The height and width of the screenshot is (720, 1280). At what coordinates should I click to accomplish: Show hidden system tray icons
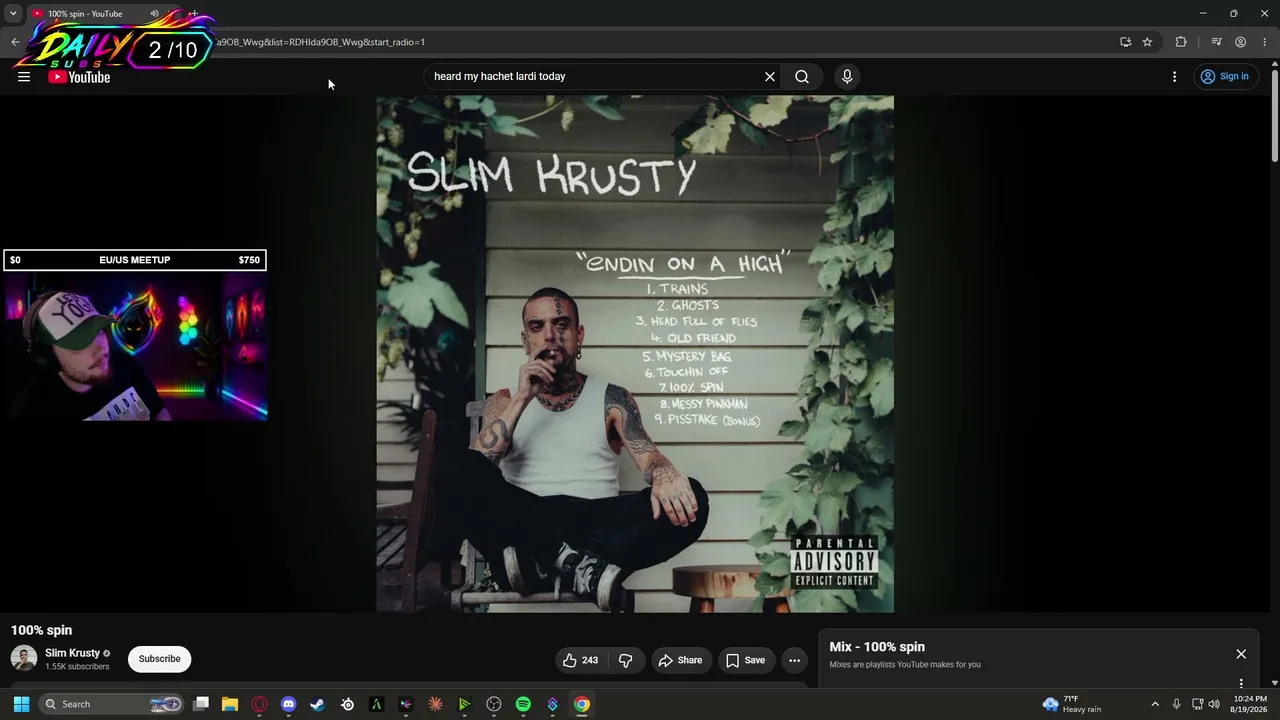(1155, 704)
